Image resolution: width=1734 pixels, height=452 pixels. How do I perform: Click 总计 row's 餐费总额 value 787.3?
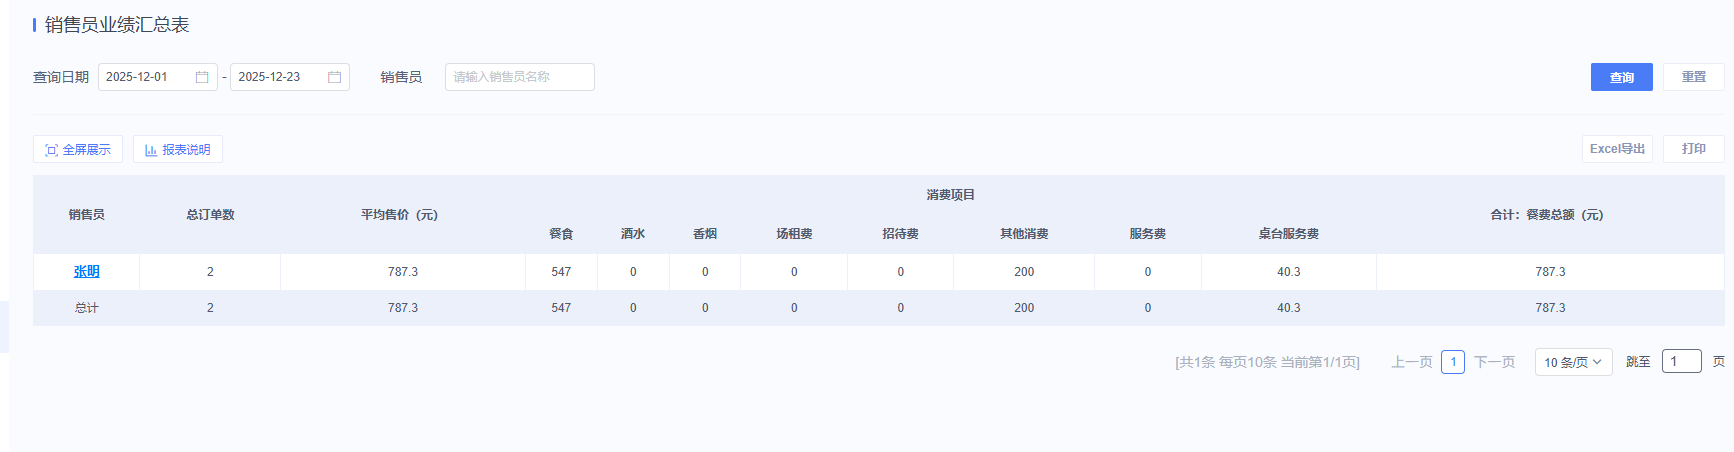pos(1551,308)
